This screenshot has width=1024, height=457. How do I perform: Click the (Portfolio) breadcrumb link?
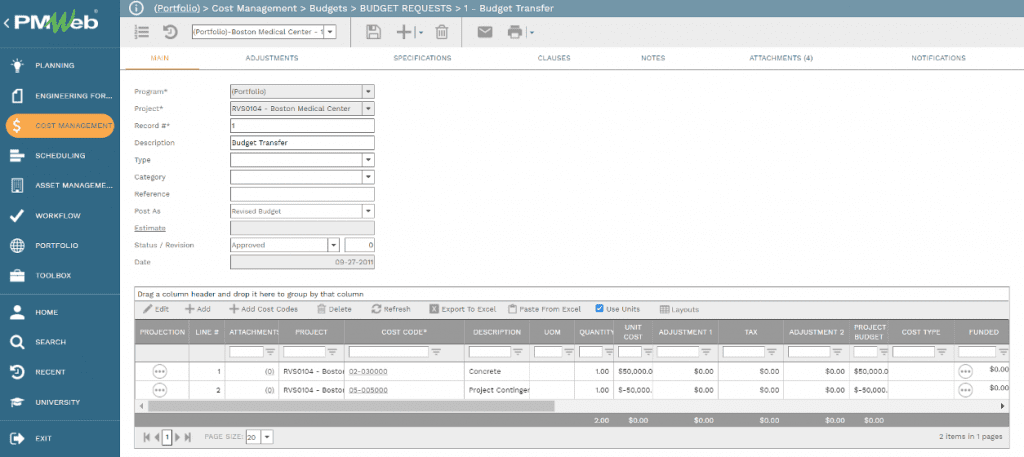coord(175,8)
